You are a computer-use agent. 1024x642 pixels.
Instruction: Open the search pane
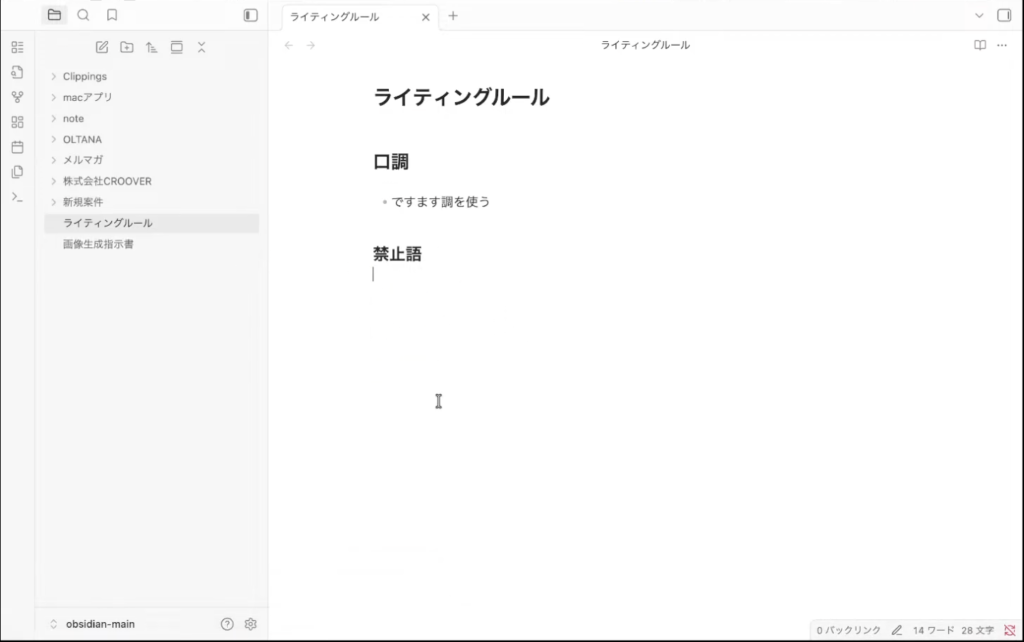pos(83,15)
